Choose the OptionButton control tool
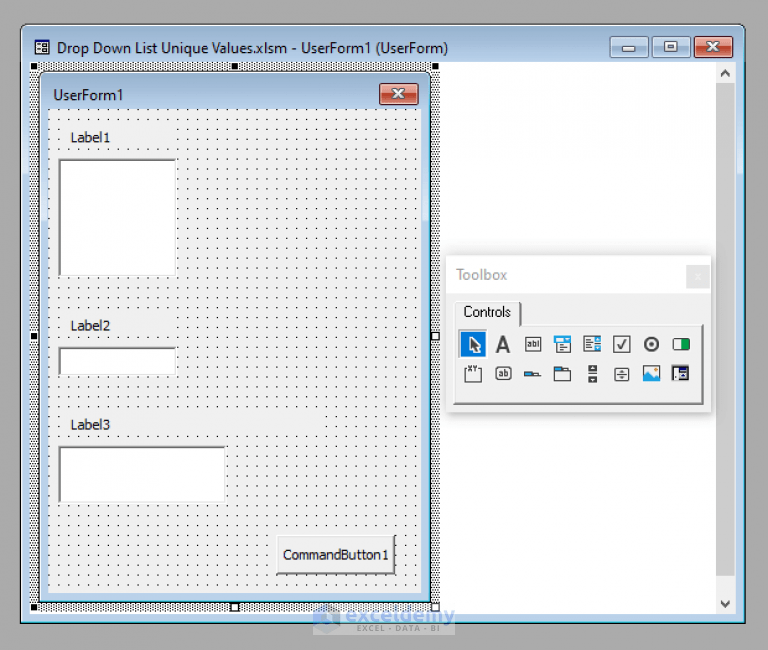Image resolution: width=768 pixels, height=650 pixels. click(651, 344)
